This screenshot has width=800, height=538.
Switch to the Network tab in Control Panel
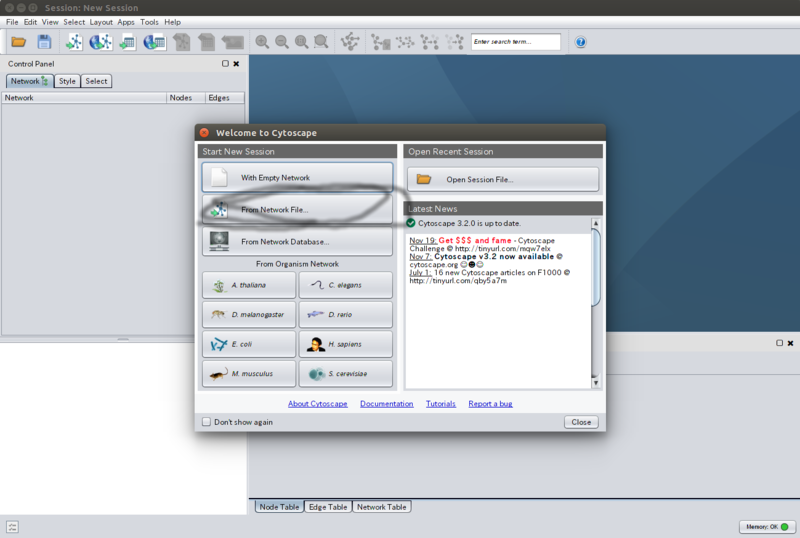point(30,81)
